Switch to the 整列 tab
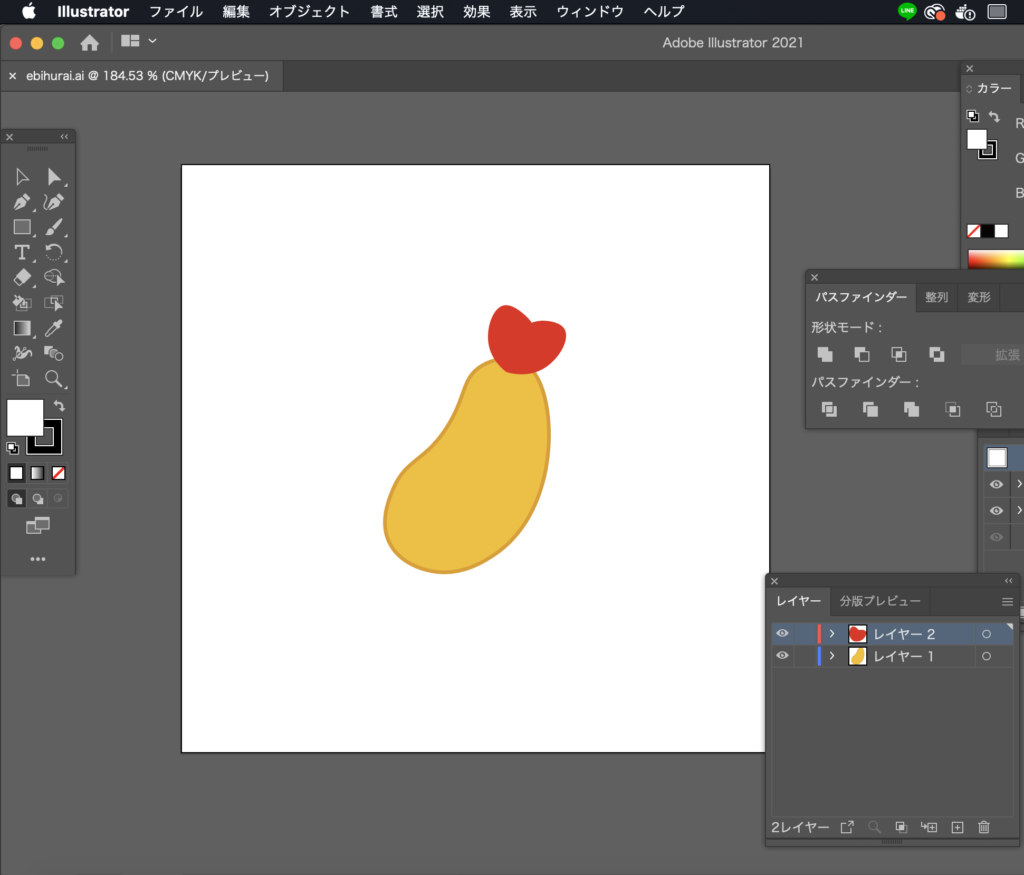Viewport: 1024px width, 875px height. (x=936, y=297)
